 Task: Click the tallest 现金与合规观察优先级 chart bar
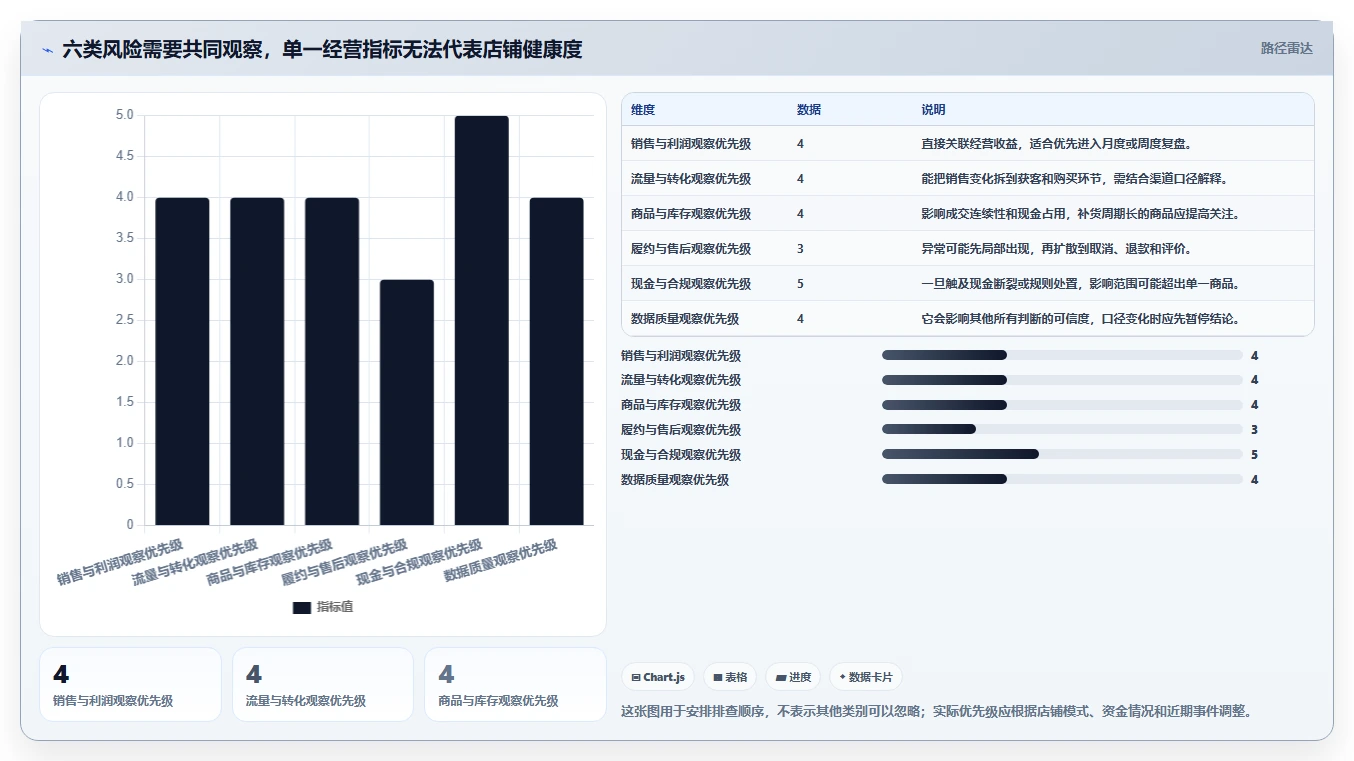(x=481, y=320)
